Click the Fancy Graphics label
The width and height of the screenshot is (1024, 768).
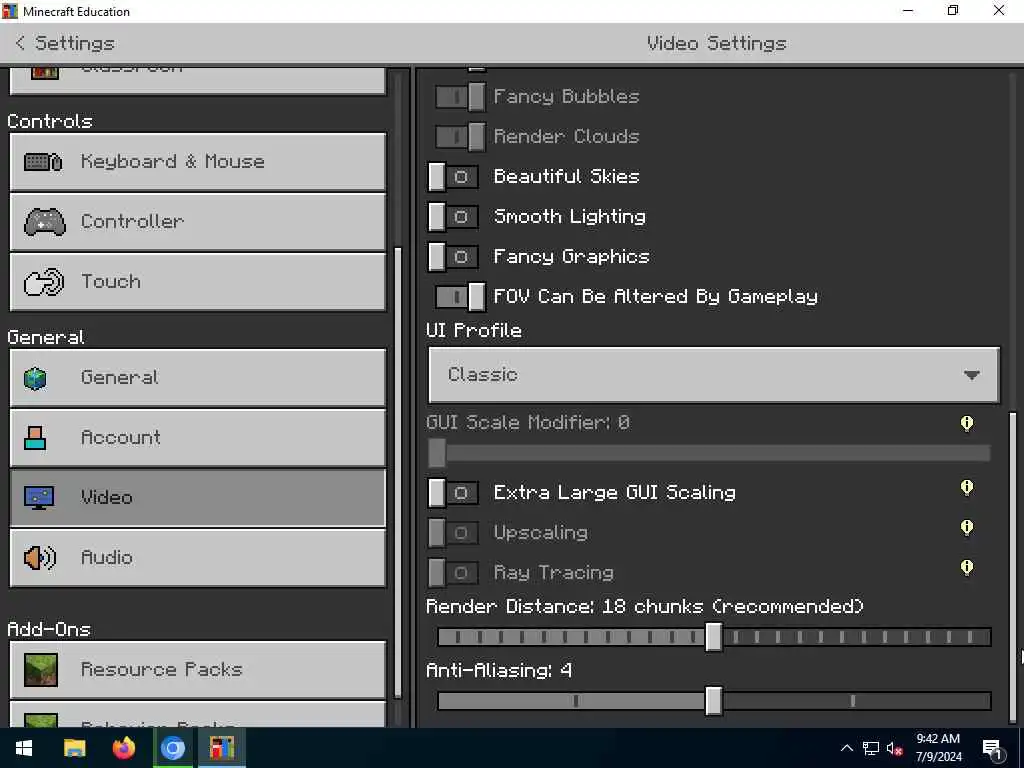tap(571, 257)
